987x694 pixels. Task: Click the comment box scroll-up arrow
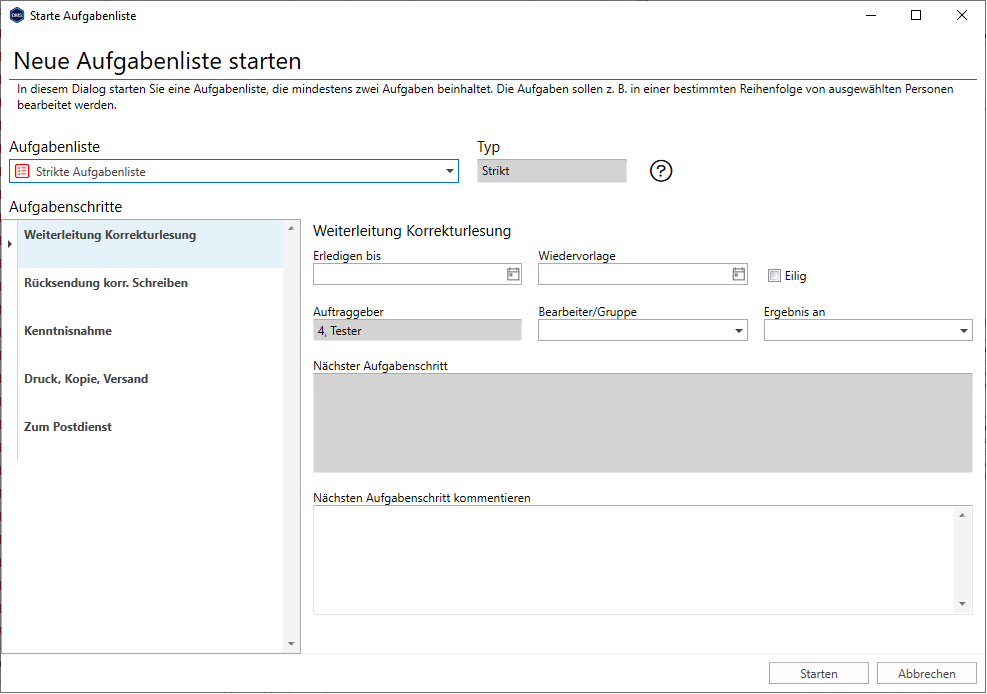tap(962, 515)
